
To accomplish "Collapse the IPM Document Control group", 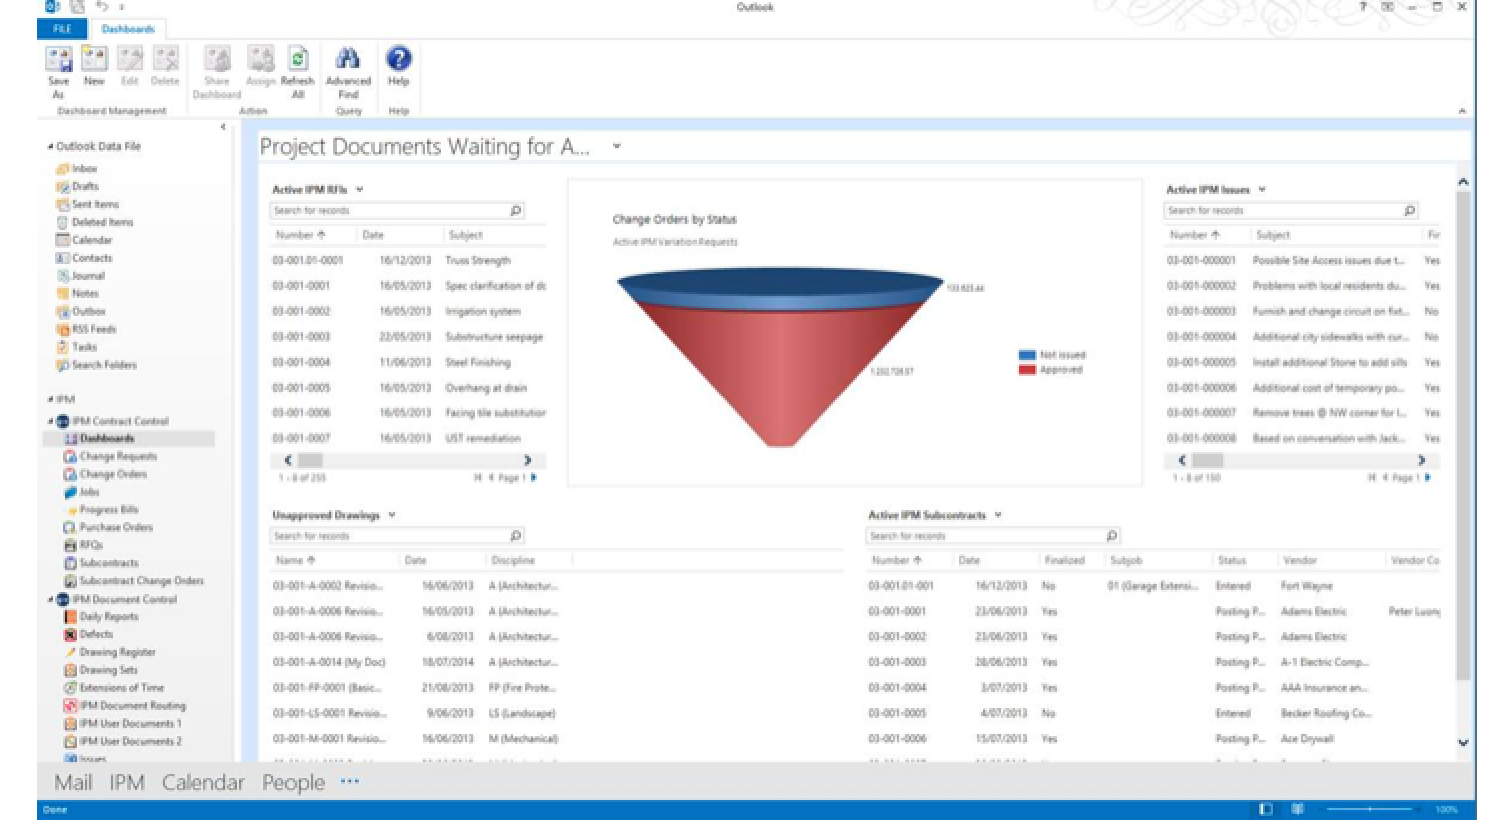I will click(x=49, y=598).
